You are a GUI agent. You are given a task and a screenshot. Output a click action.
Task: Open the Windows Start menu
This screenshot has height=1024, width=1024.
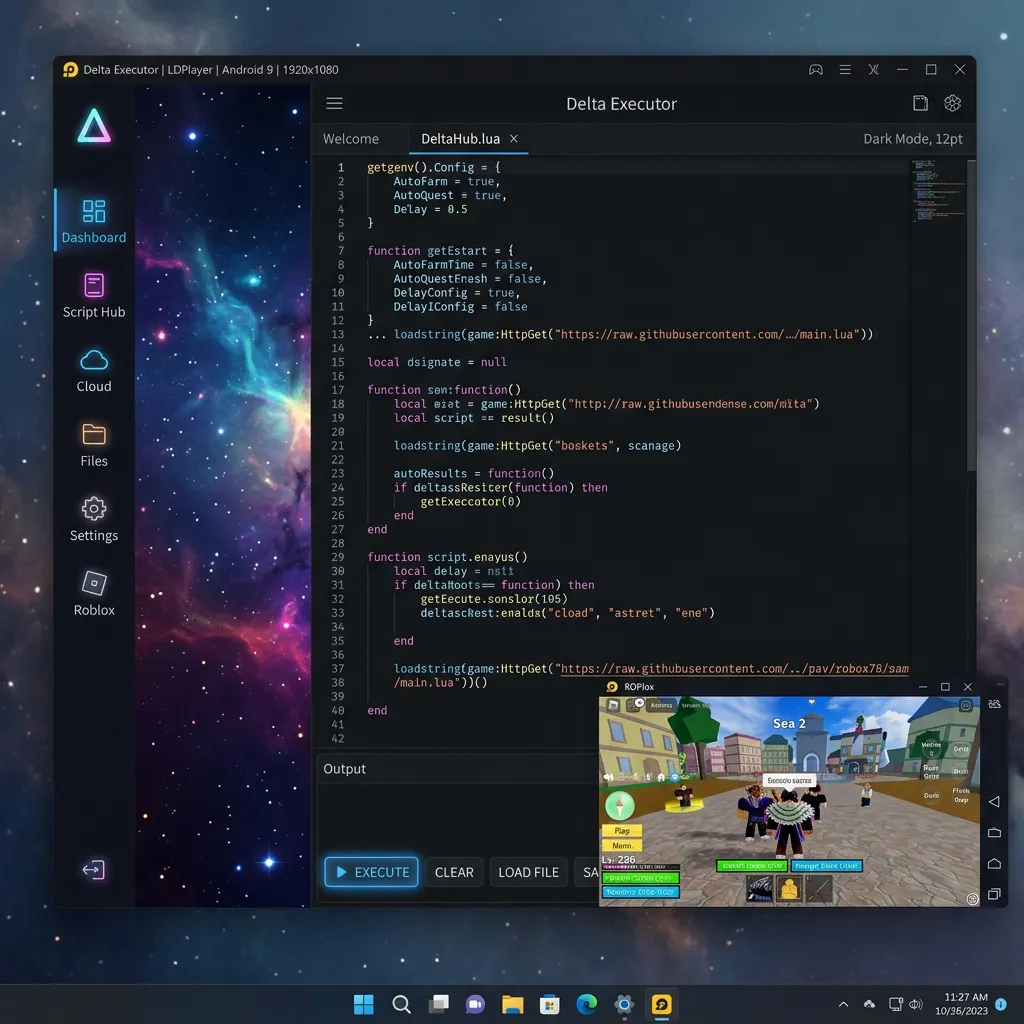[x=364, y=1004]
